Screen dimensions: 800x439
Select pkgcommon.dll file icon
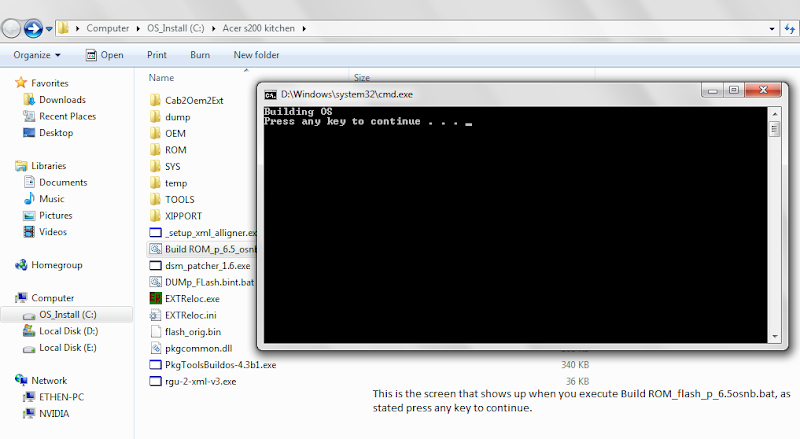click(155, 348)
